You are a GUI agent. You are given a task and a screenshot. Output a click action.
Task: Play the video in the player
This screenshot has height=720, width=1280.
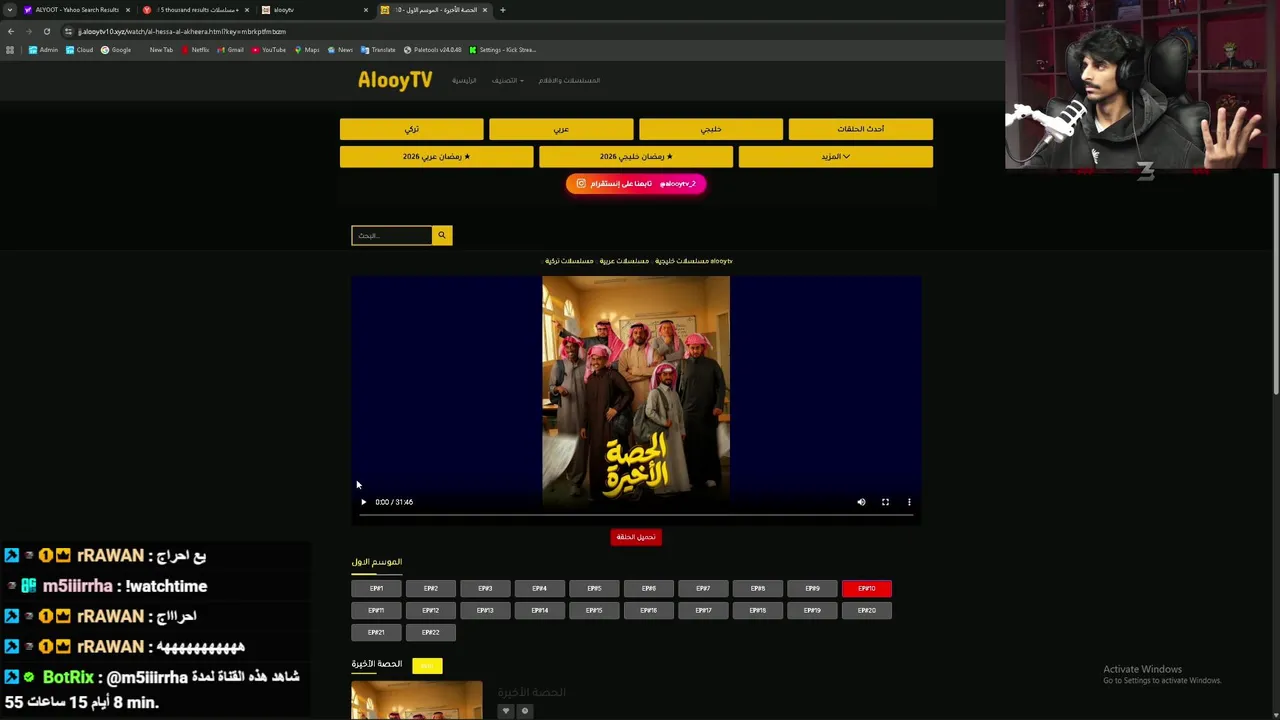point(363,502)
